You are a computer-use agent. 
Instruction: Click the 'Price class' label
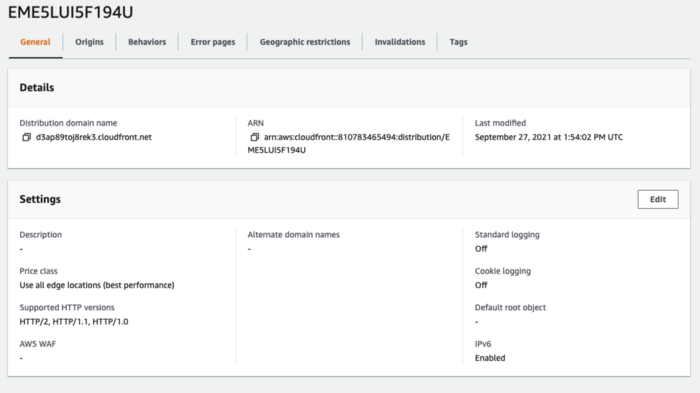38,271
